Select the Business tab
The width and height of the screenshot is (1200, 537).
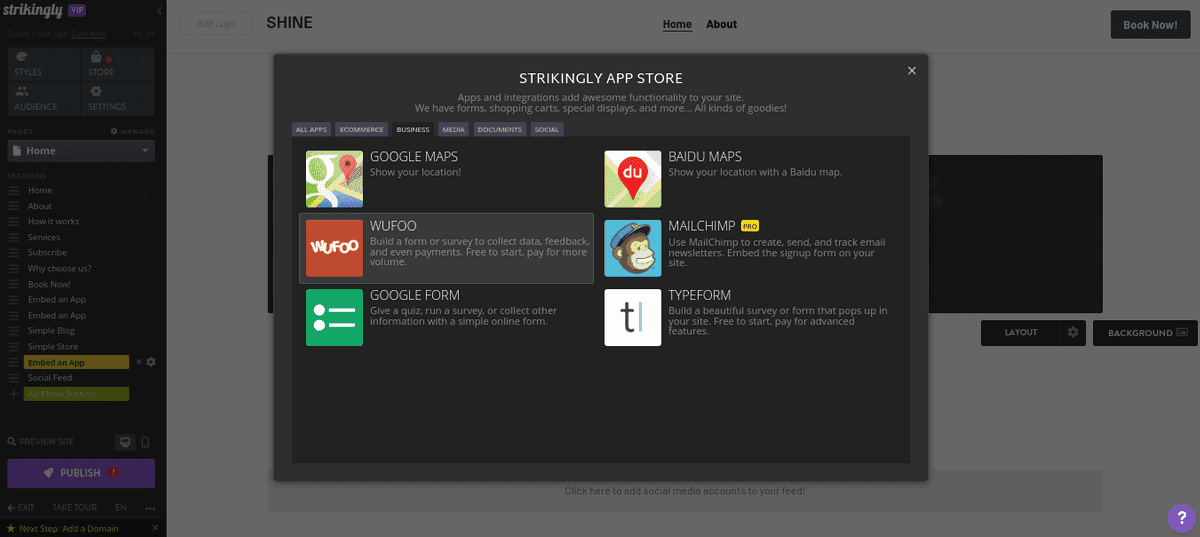coord(413,129)
